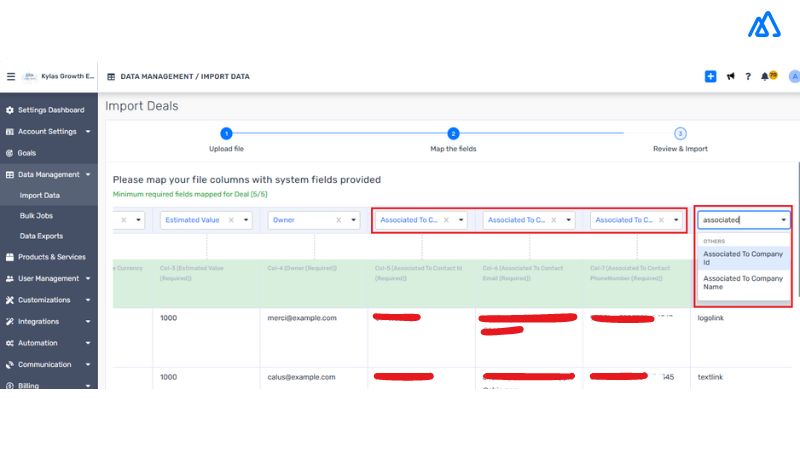Open Data Exports in the sidebar
This screenshot has height=450, width=800.
coord(41,236)
